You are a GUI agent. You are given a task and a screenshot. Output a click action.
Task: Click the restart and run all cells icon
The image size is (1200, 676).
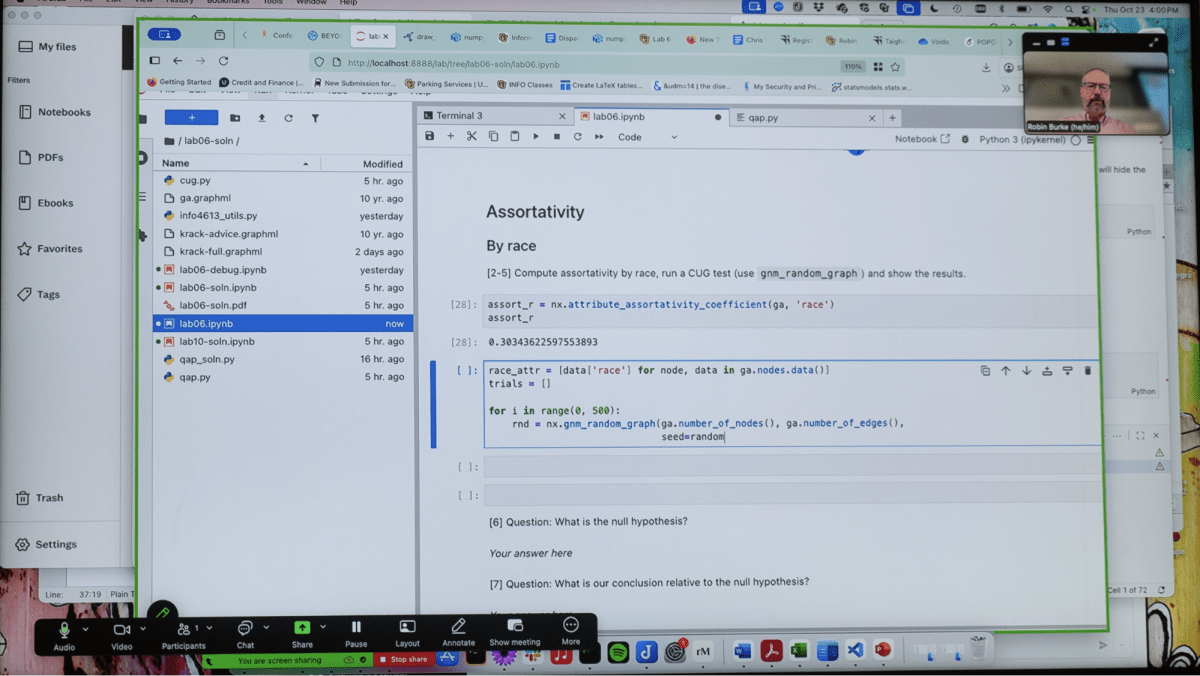point(599,137)
